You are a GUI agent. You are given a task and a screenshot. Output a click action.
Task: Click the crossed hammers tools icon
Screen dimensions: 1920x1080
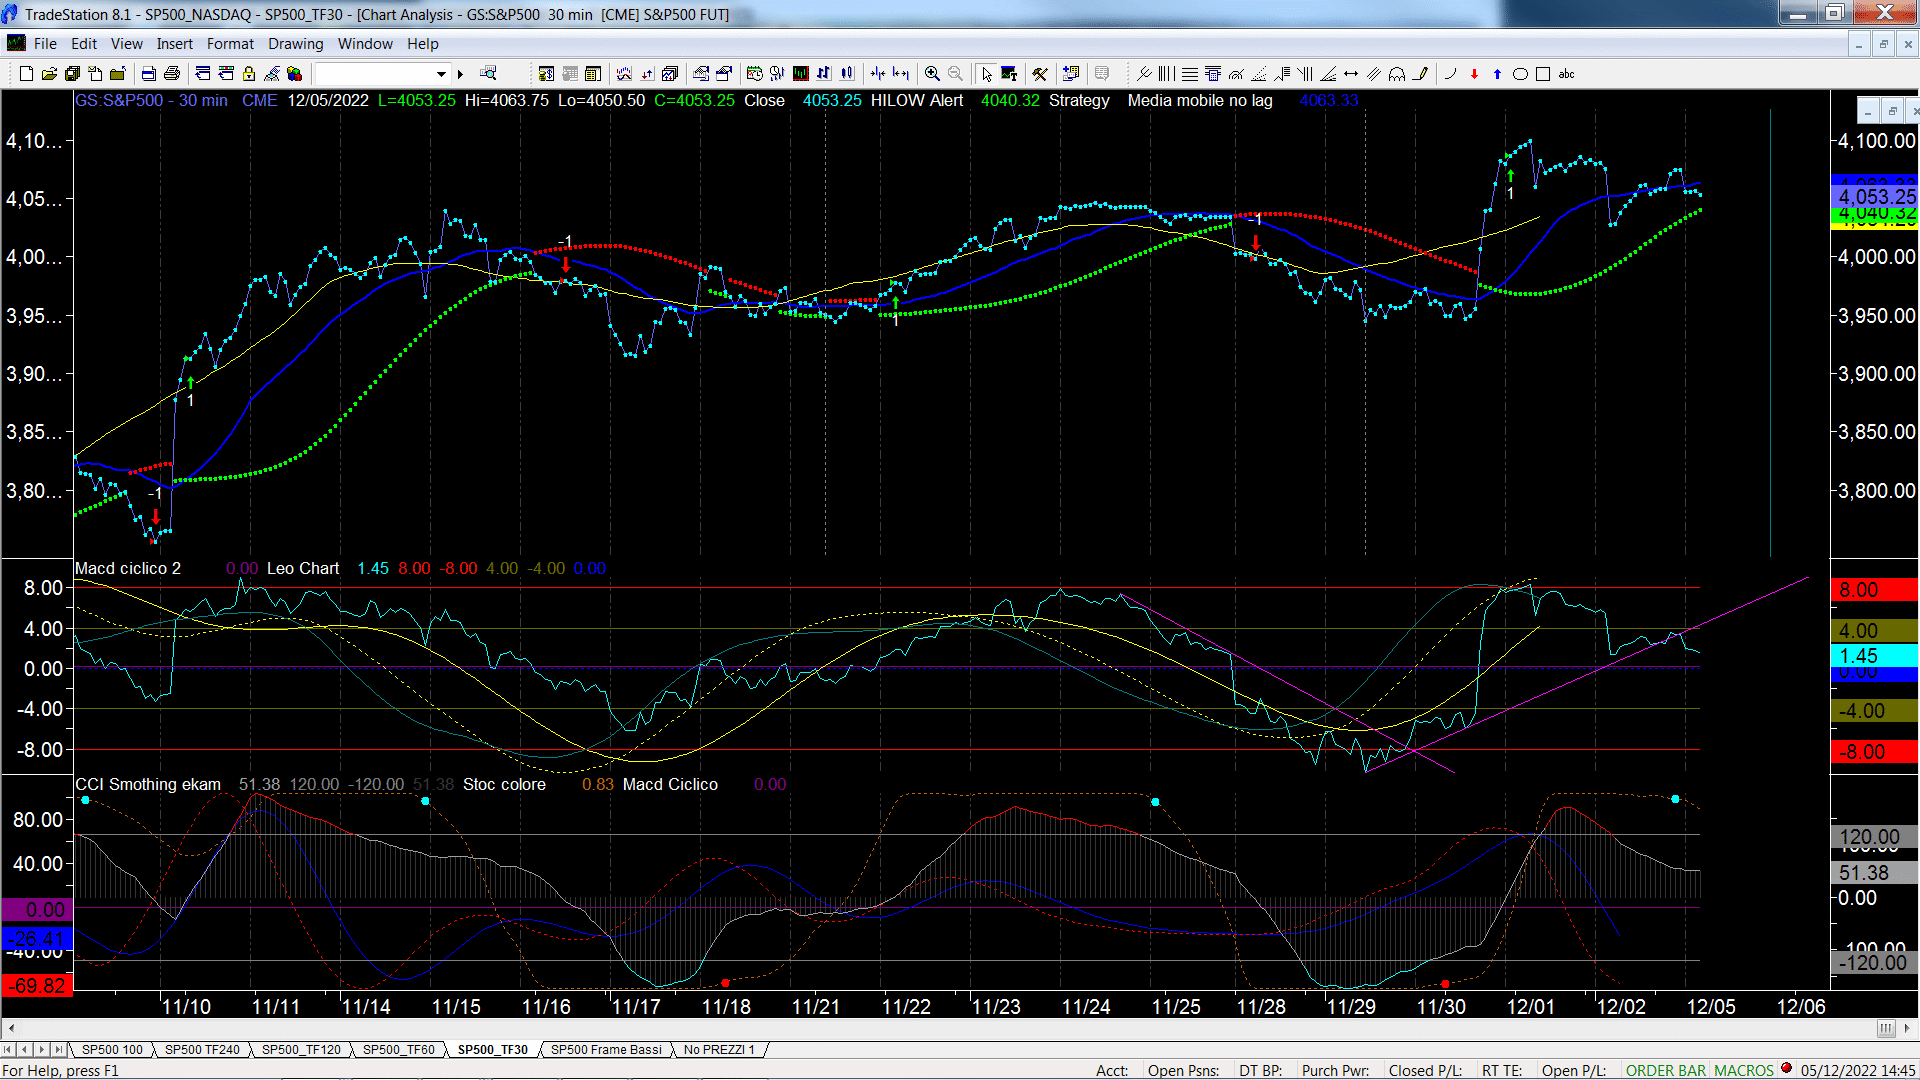(1040, 74)
